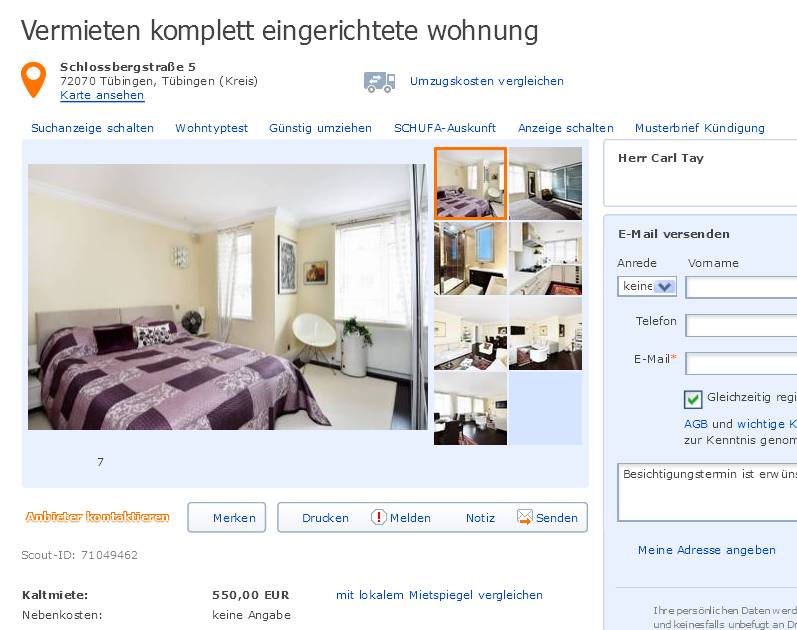Open mit lokalem Mietspiegel vergleichen link

[439, 595]
